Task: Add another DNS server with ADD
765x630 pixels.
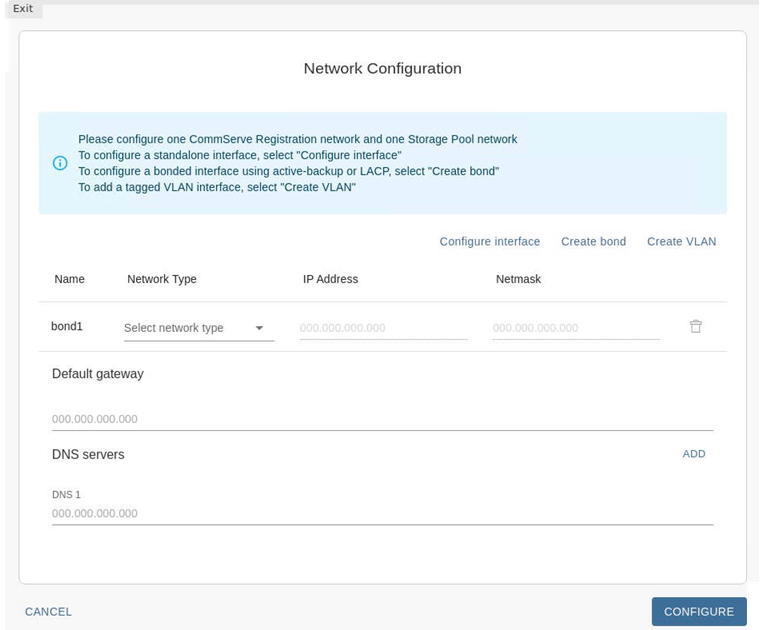Action: click(x=694, y=454)
